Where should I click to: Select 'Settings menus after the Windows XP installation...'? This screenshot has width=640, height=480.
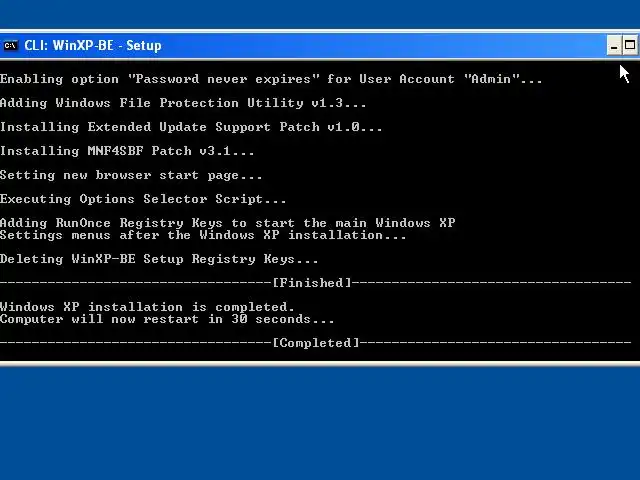pos(203,235)
